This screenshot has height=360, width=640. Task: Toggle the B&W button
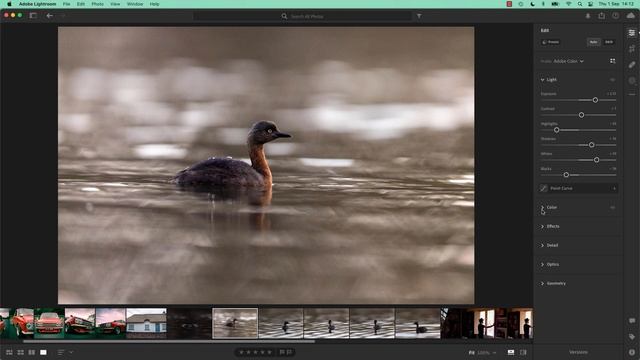pyautogui.click(x=609, y=42)
